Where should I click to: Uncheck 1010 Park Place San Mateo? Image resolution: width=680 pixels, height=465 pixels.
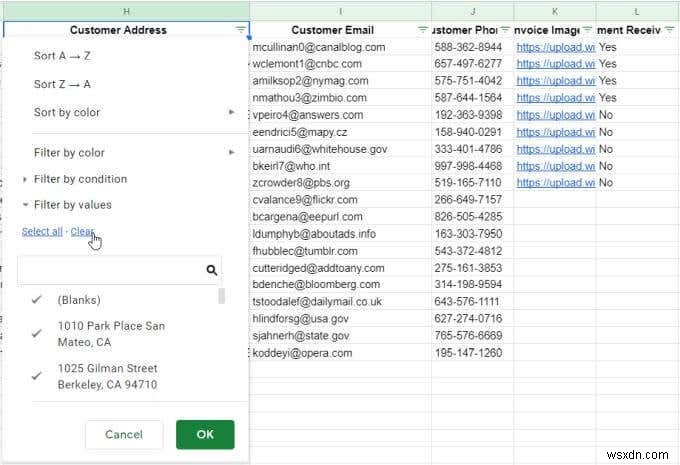click(x=37, y=333)
